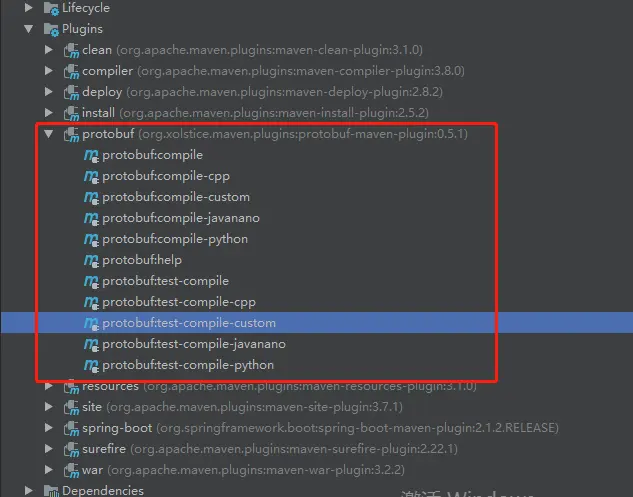Expand the install plugin arrow
This screenshot has height=497, width=633.
pos(49,113)
